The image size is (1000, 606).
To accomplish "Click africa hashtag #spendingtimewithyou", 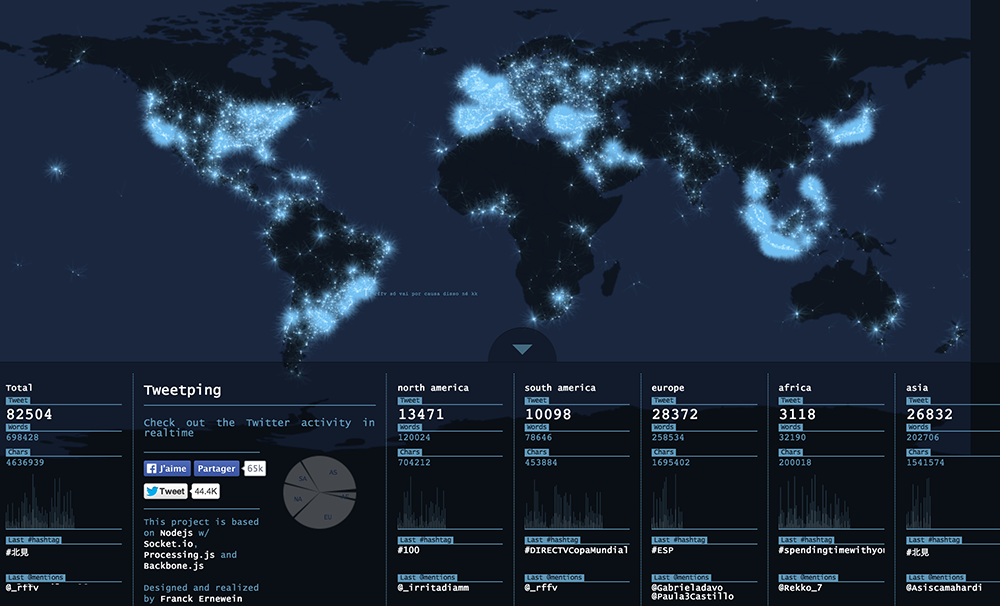I will 832,550.
